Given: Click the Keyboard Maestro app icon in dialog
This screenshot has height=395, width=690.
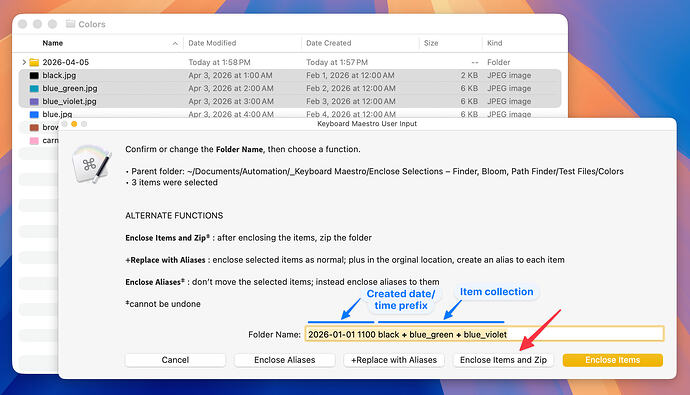Looking at the screenshot, I should point(92,164).
